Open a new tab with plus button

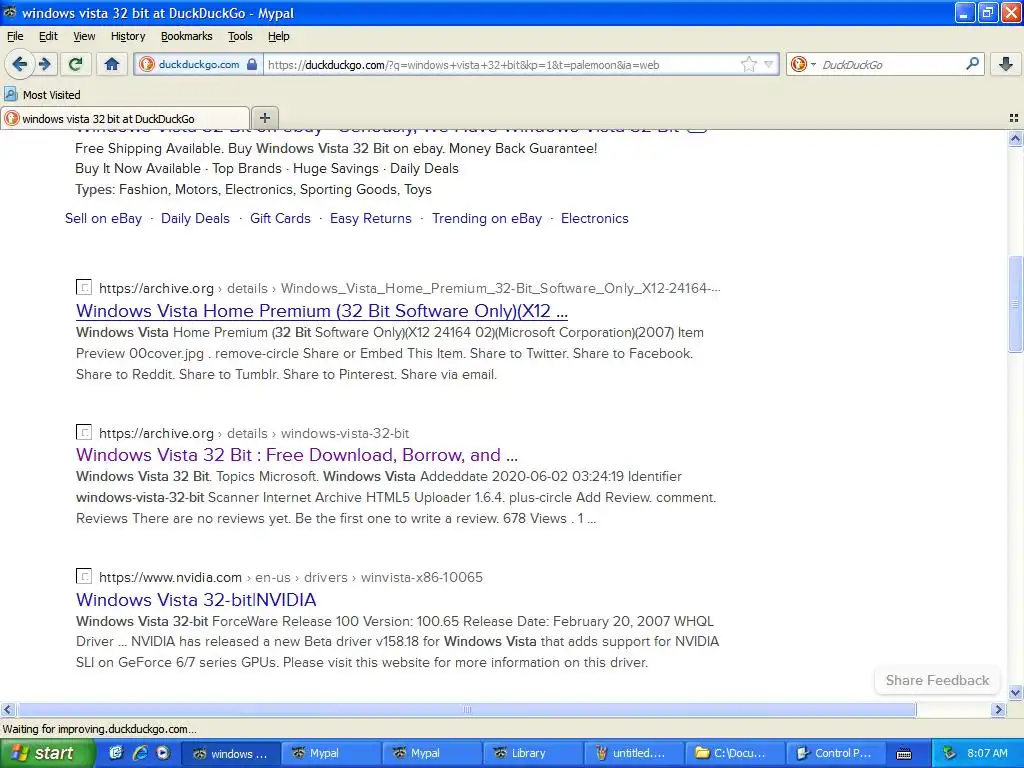[x=264, y=118]
